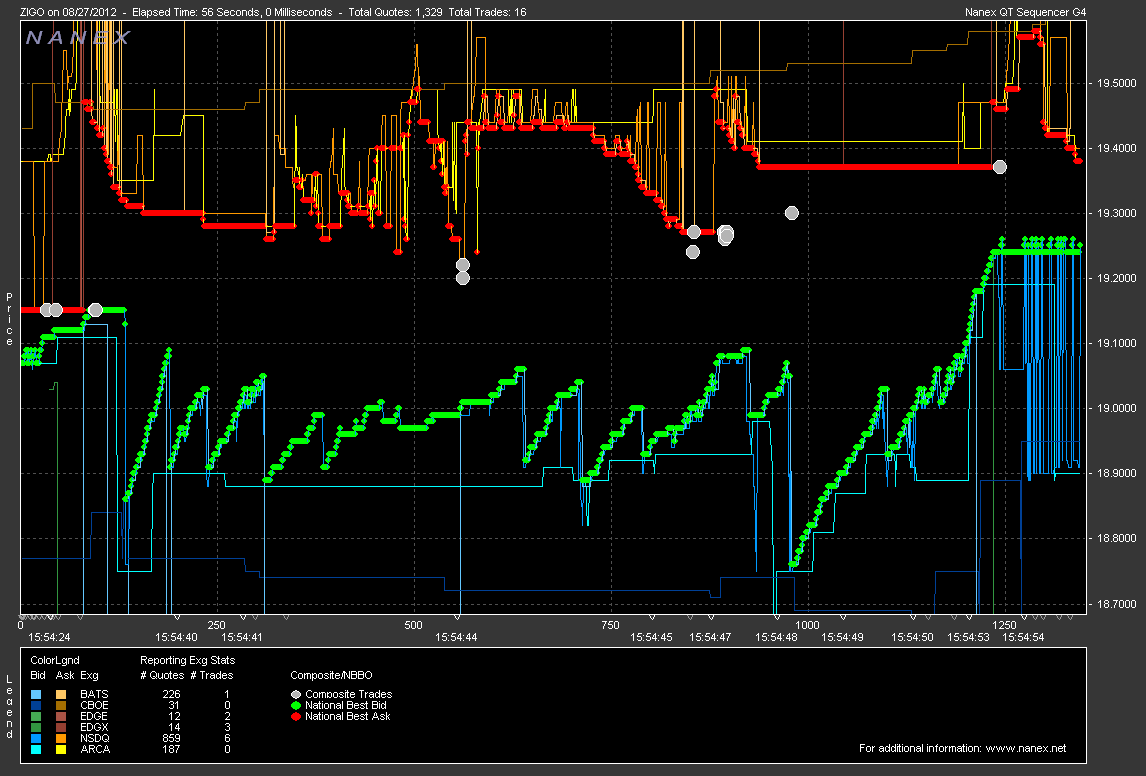The height and width of the screenshot is (776, 1146).
Task: Click the NSDQ quote count 859
Action: [171, 738]
